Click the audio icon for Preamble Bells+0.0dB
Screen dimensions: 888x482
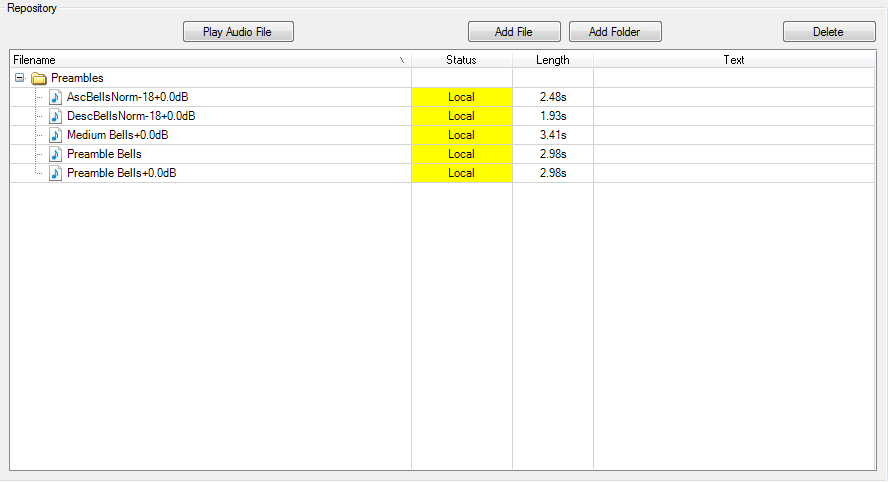(x=55, y=173)
